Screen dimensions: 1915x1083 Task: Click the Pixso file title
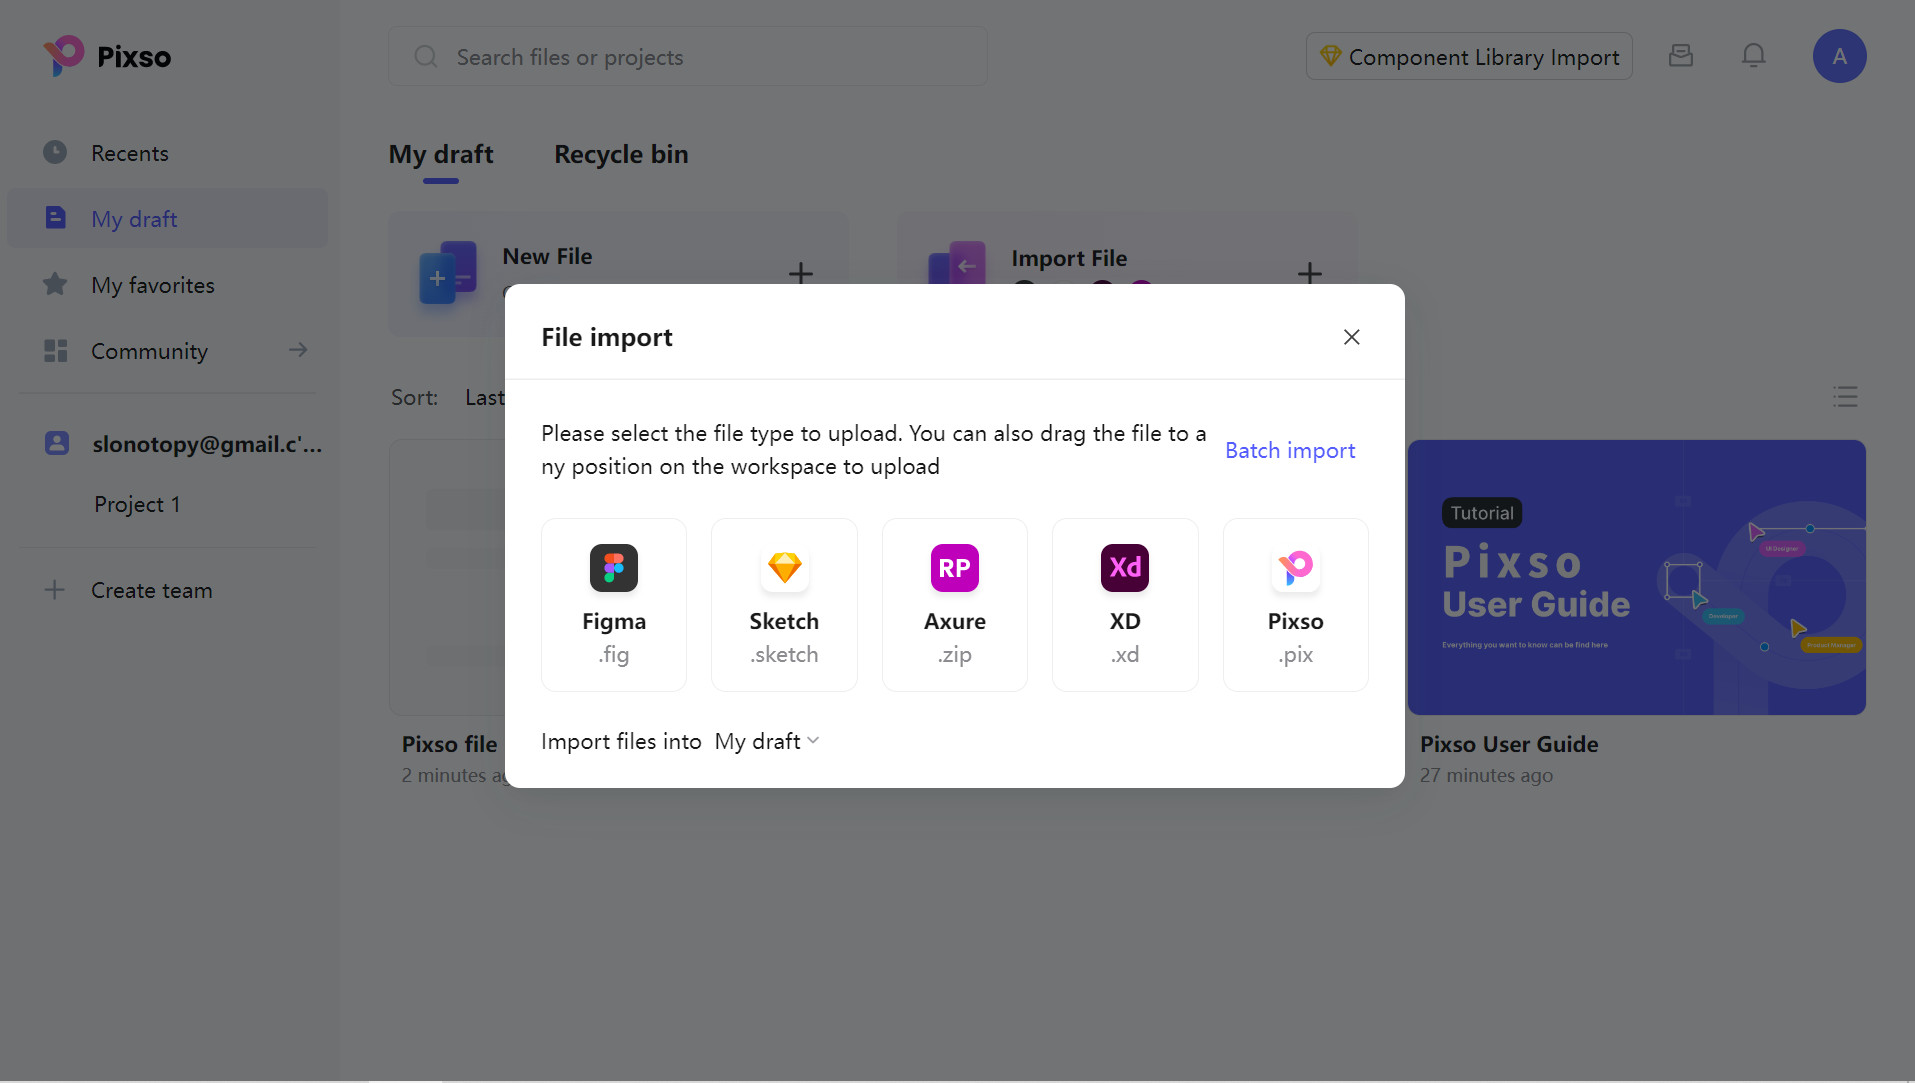pos(450,744)
